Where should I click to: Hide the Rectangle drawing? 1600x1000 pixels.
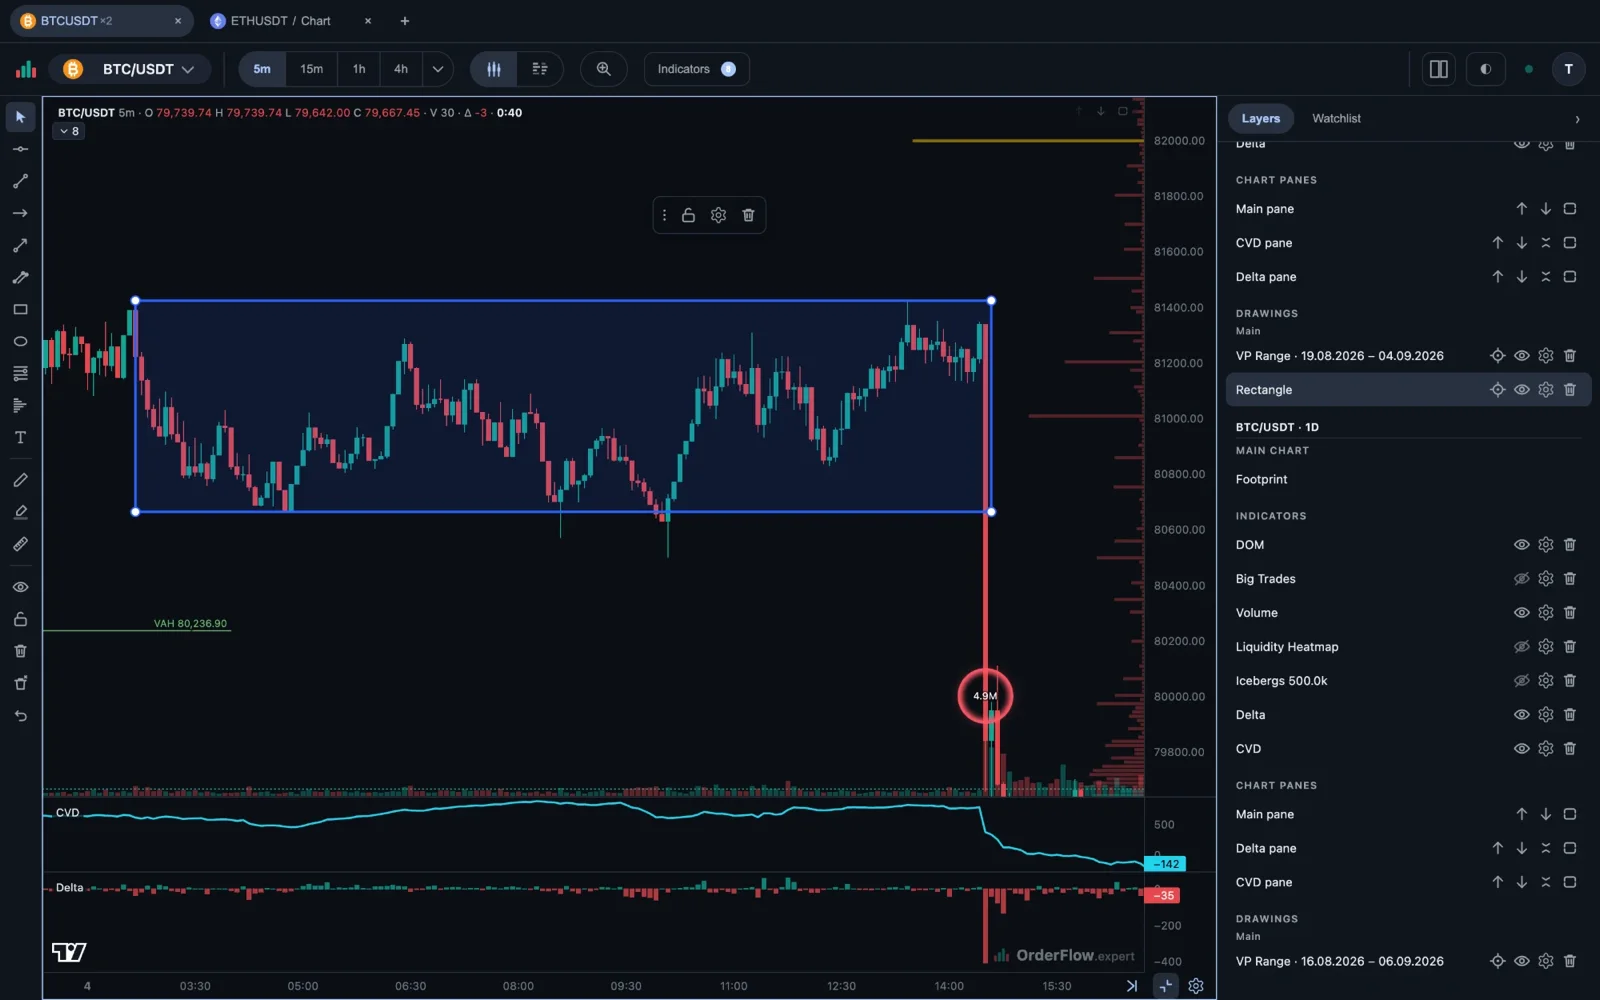[x=1522, y=390]
